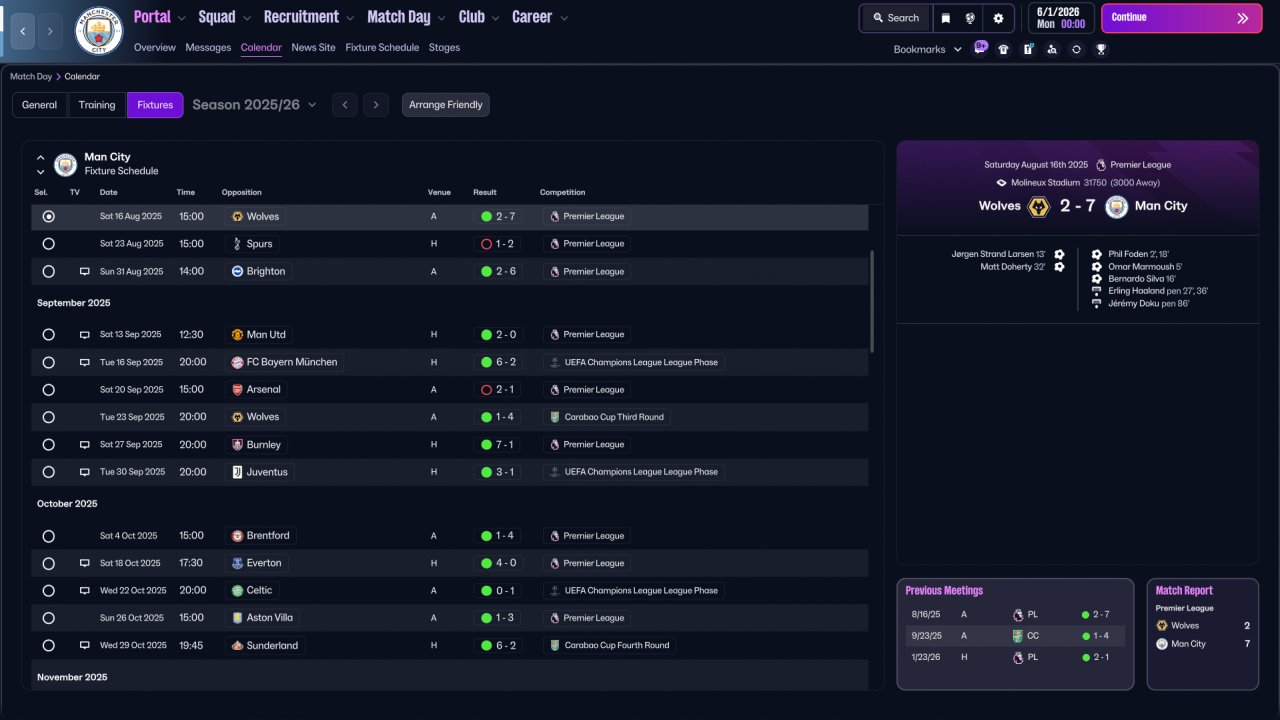Click the shirt icon in bookmarks bar
The width and height of the screenshot is (1280, 720).
[1004, 49]
